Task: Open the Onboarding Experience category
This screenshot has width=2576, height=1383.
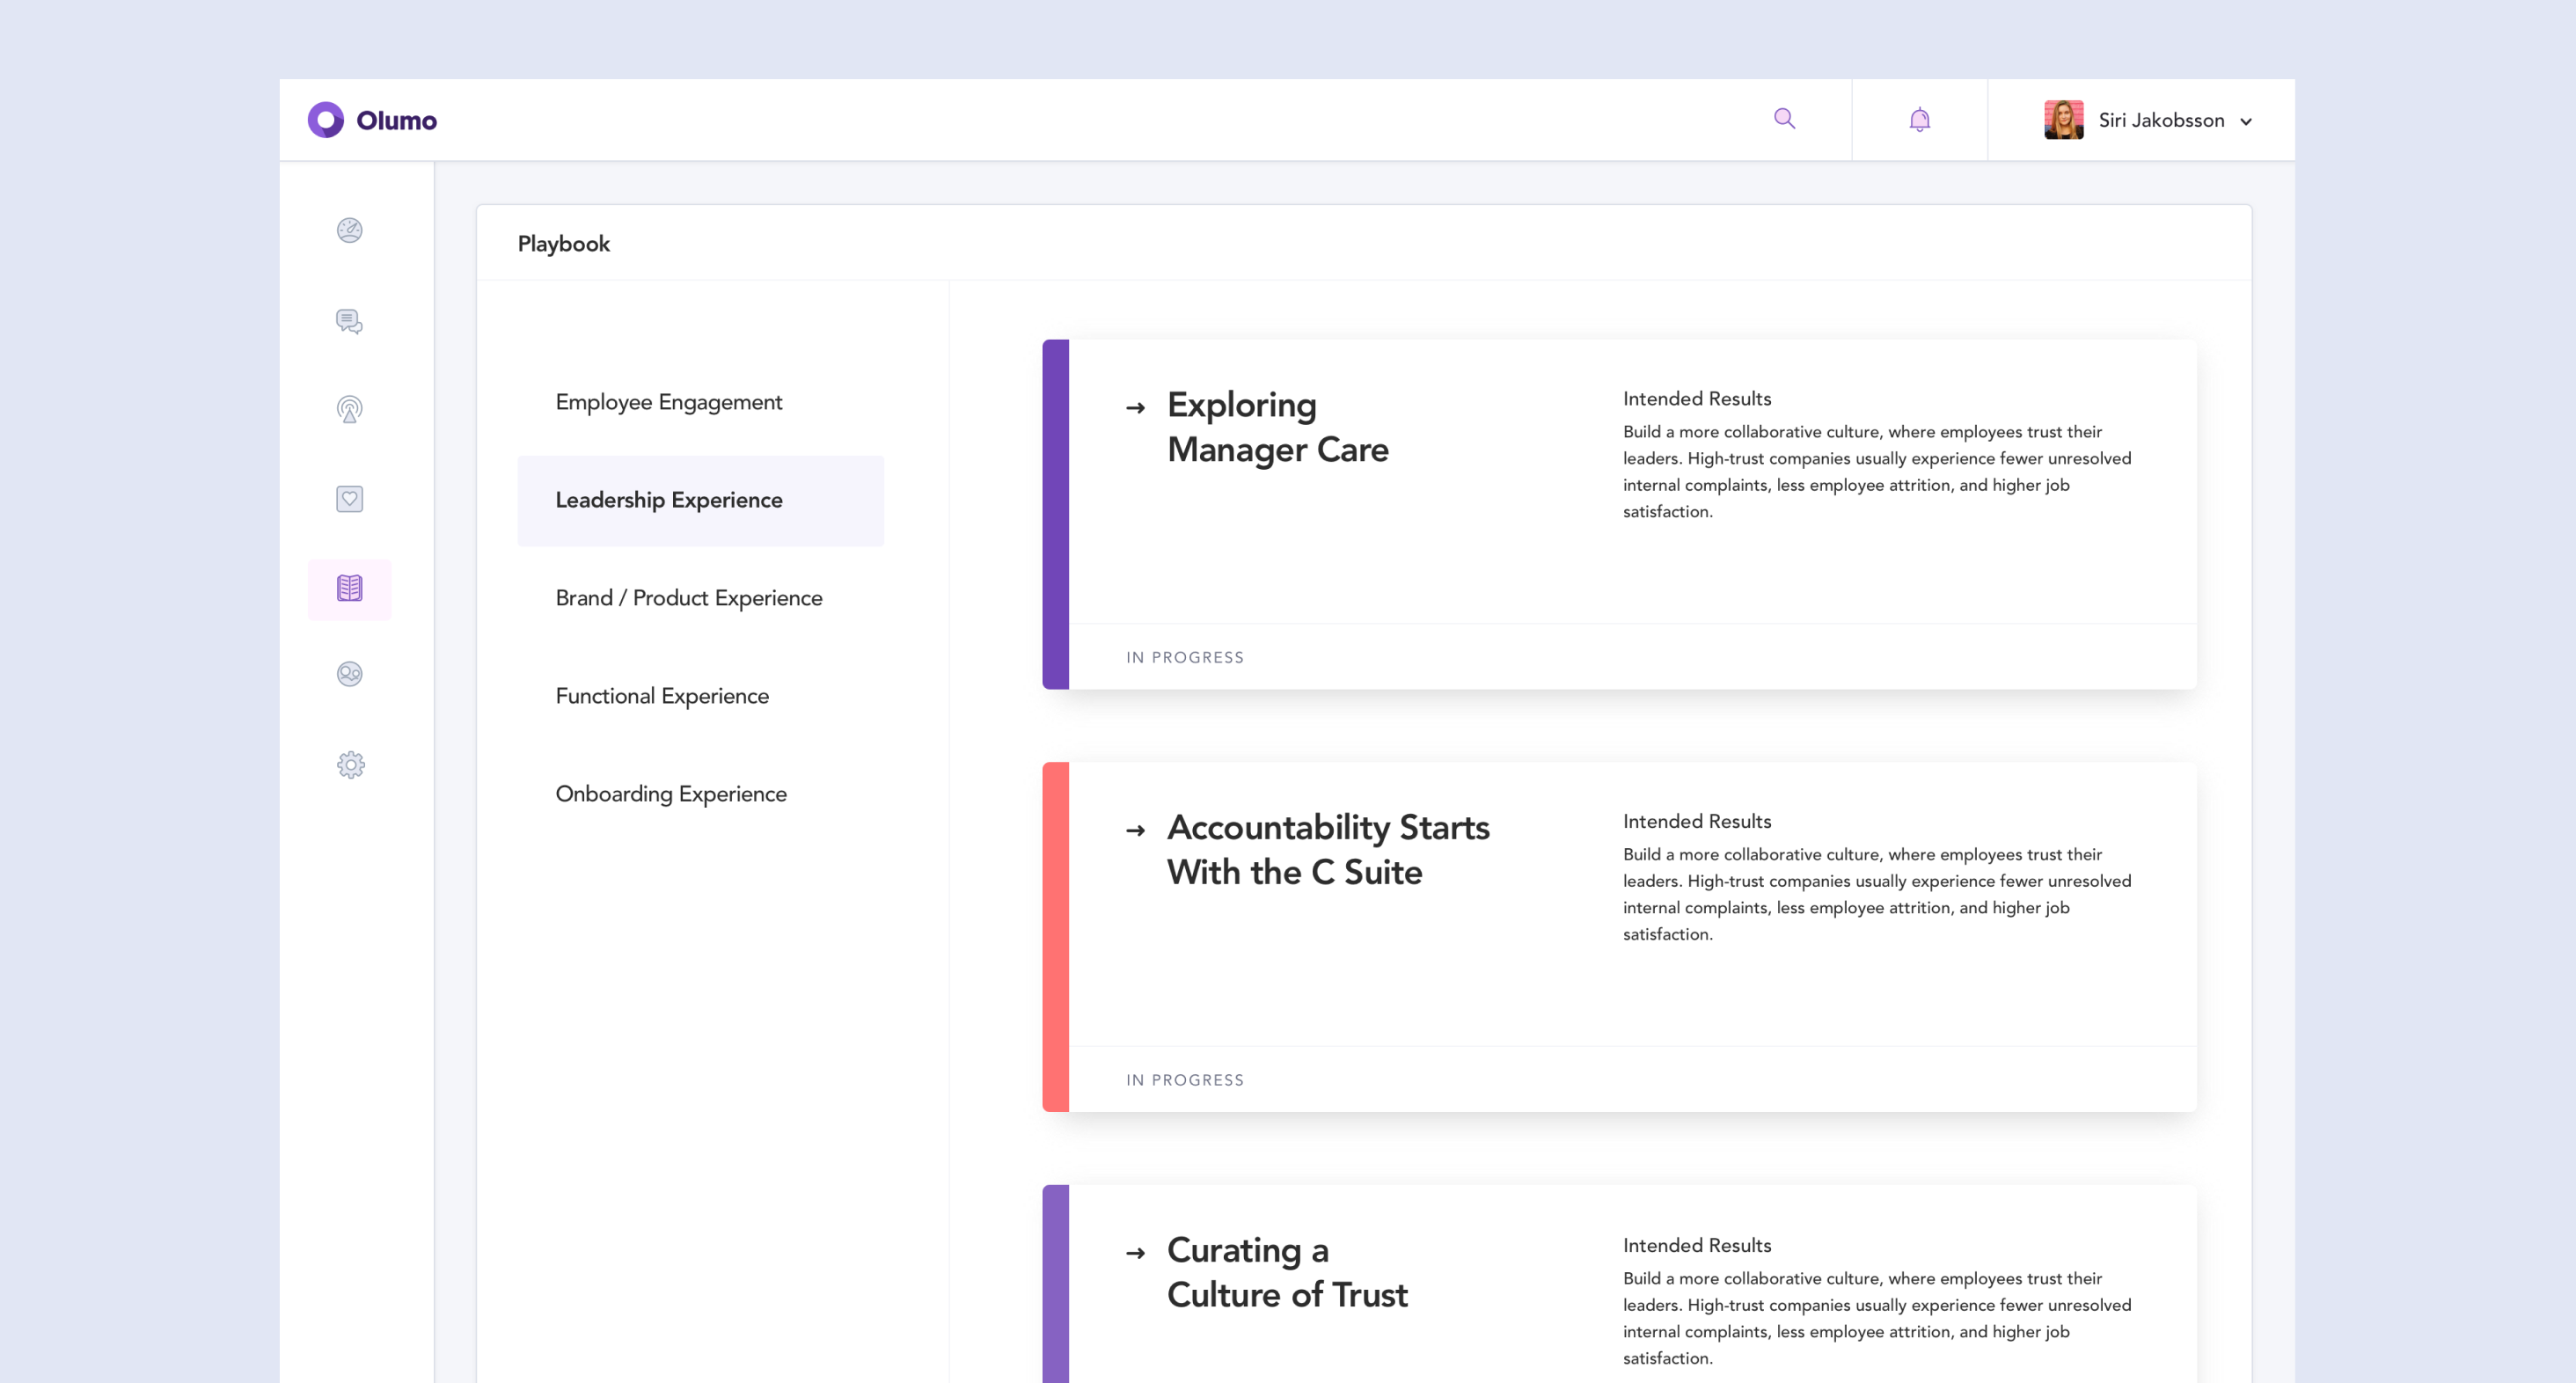Action: click(x=670, y=794)
